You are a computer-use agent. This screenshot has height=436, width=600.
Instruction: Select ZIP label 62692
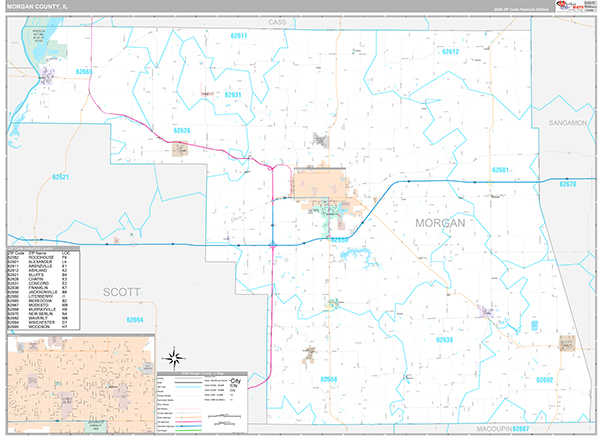pyautogui.click(x=545, y=380)
